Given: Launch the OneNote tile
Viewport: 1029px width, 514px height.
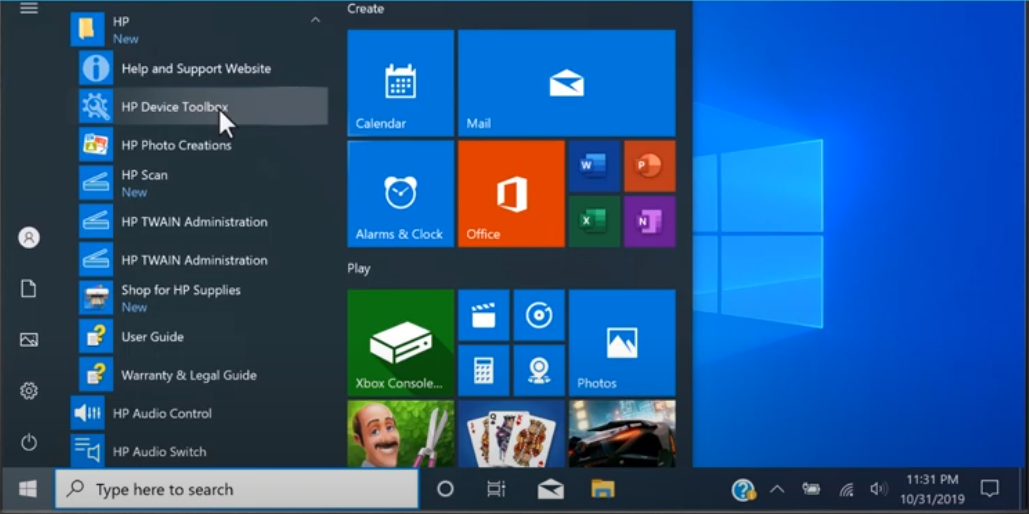Looking at the screenshot, I should (650, 221).
